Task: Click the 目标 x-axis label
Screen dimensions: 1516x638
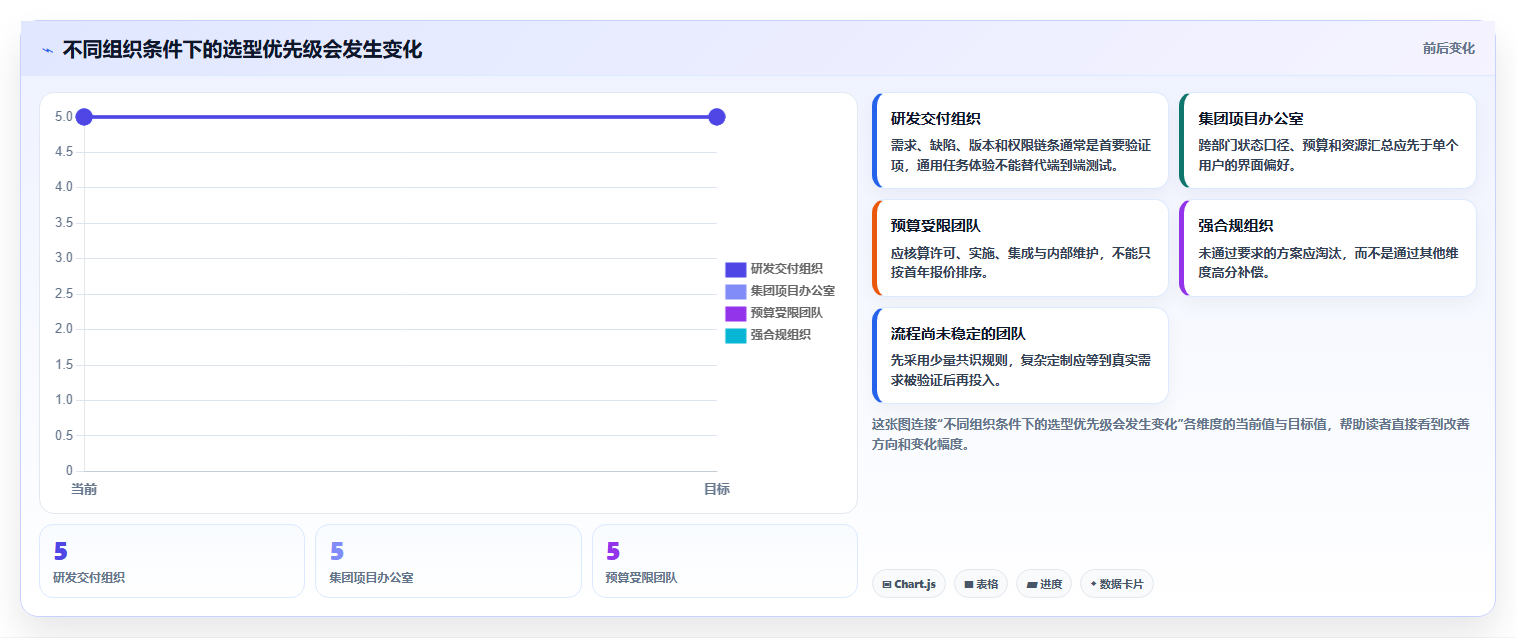Action: 716,489
